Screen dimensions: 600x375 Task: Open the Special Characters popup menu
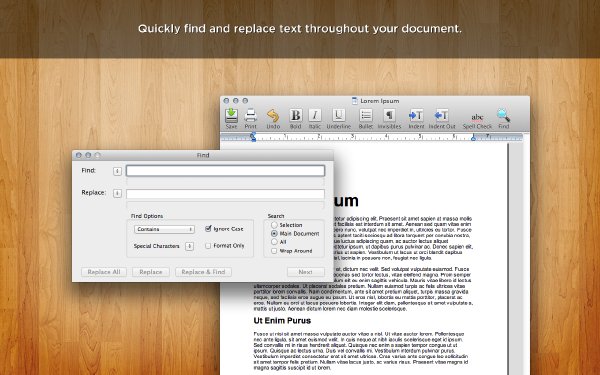tap(189, 246)
